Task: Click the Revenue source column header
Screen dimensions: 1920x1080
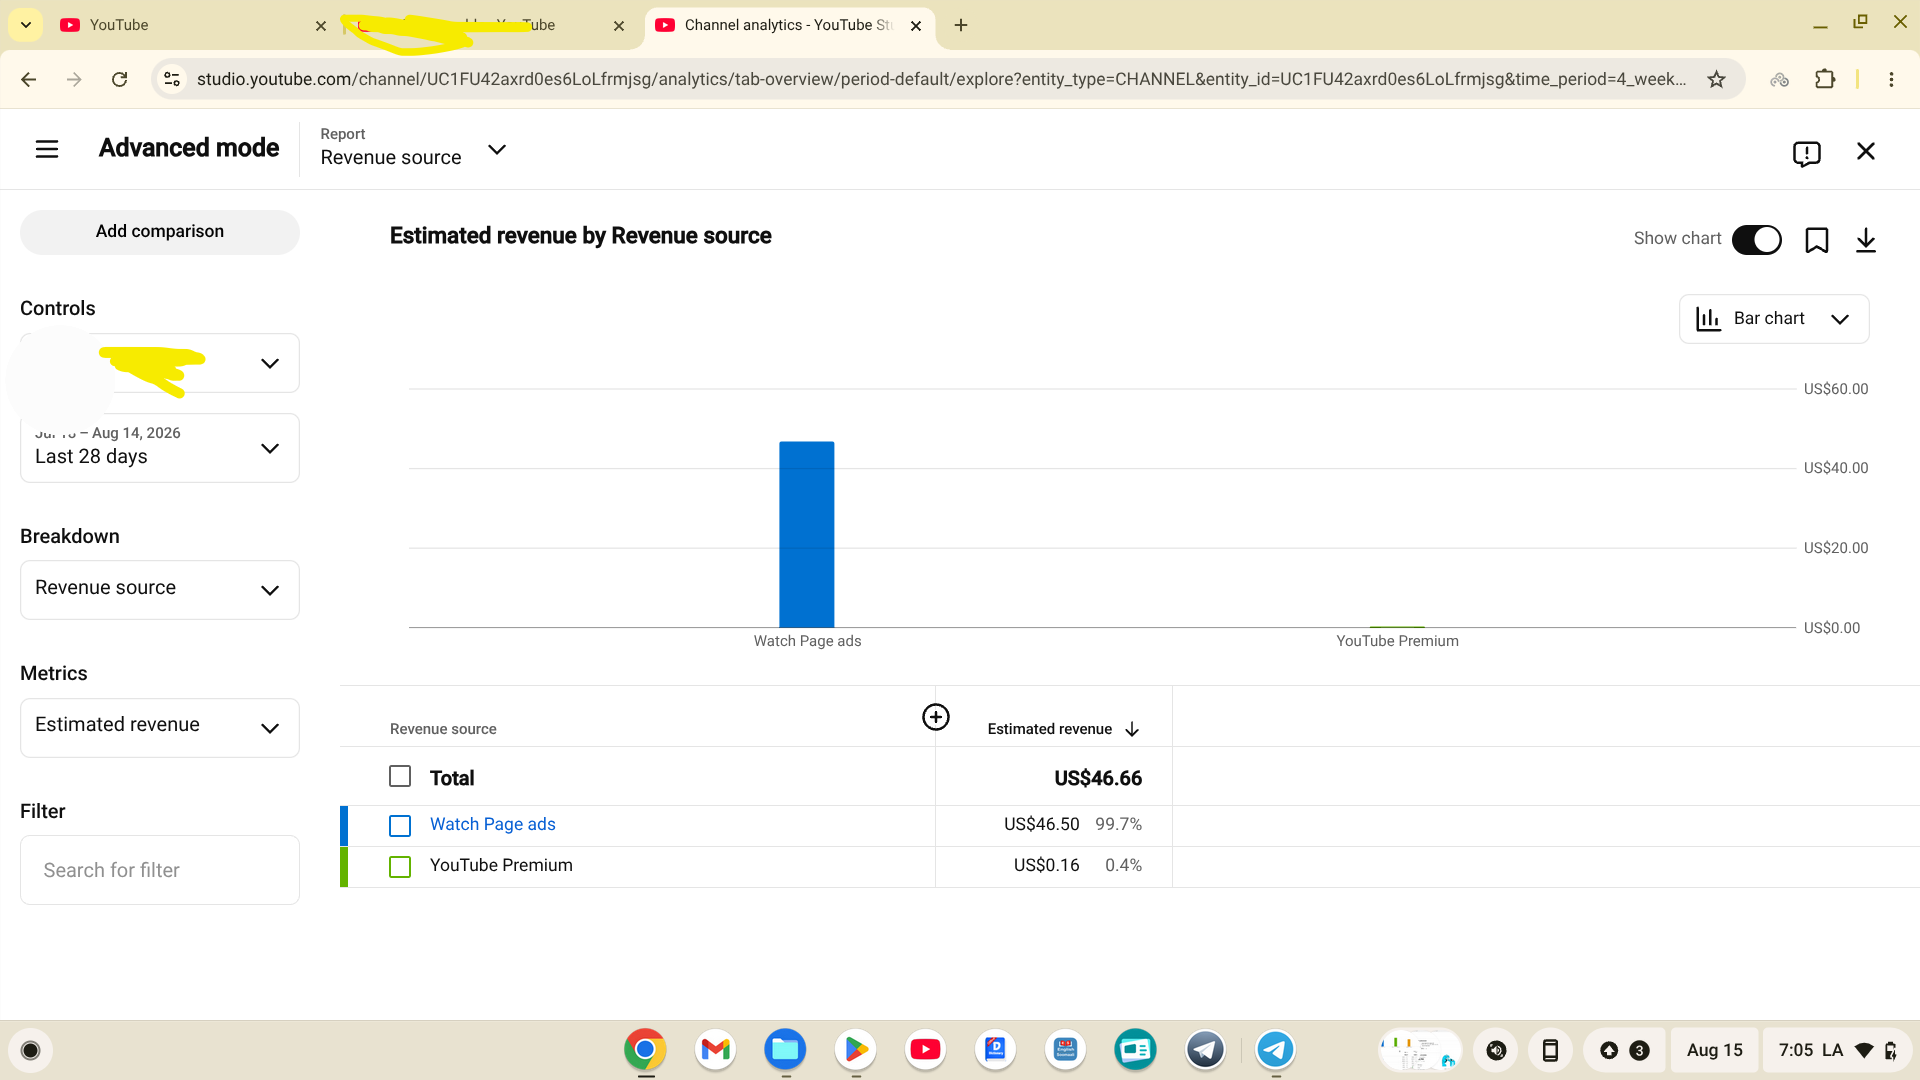Action: pyautogui.click(x=443, y=729)
